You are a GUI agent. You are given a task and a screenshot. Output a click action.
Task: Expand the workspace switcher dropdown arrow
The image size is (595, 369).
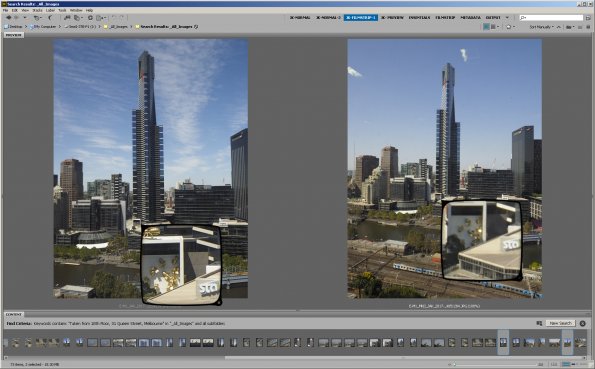507,17
